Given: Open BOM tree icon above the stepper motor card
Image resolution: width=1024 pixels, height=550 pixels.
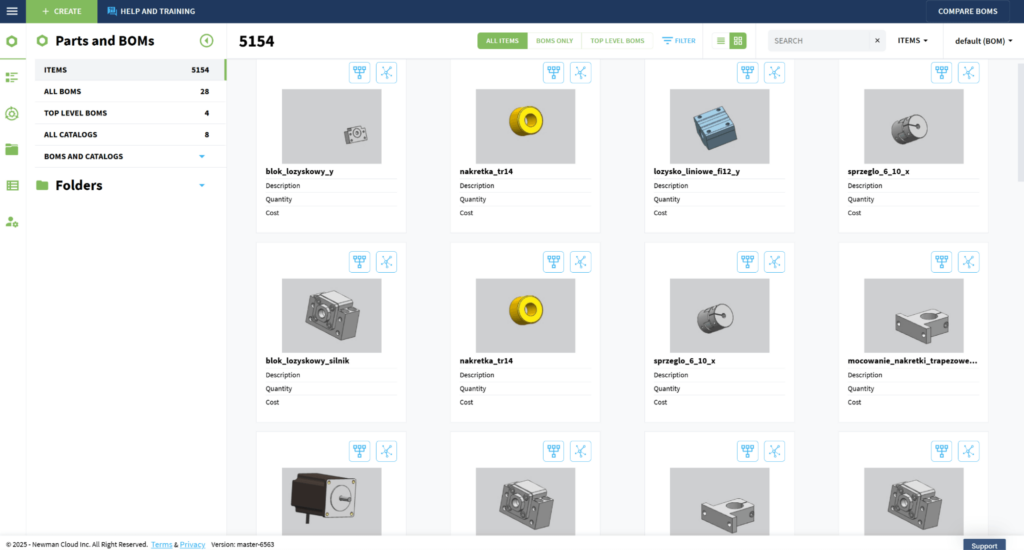Looking at the screenshot, I should (x=359, y=451).
